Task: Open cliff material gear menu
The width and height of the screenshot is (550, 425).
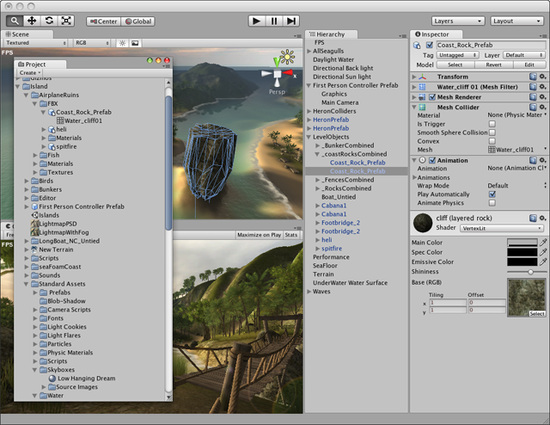Action: tap(543, 218)
